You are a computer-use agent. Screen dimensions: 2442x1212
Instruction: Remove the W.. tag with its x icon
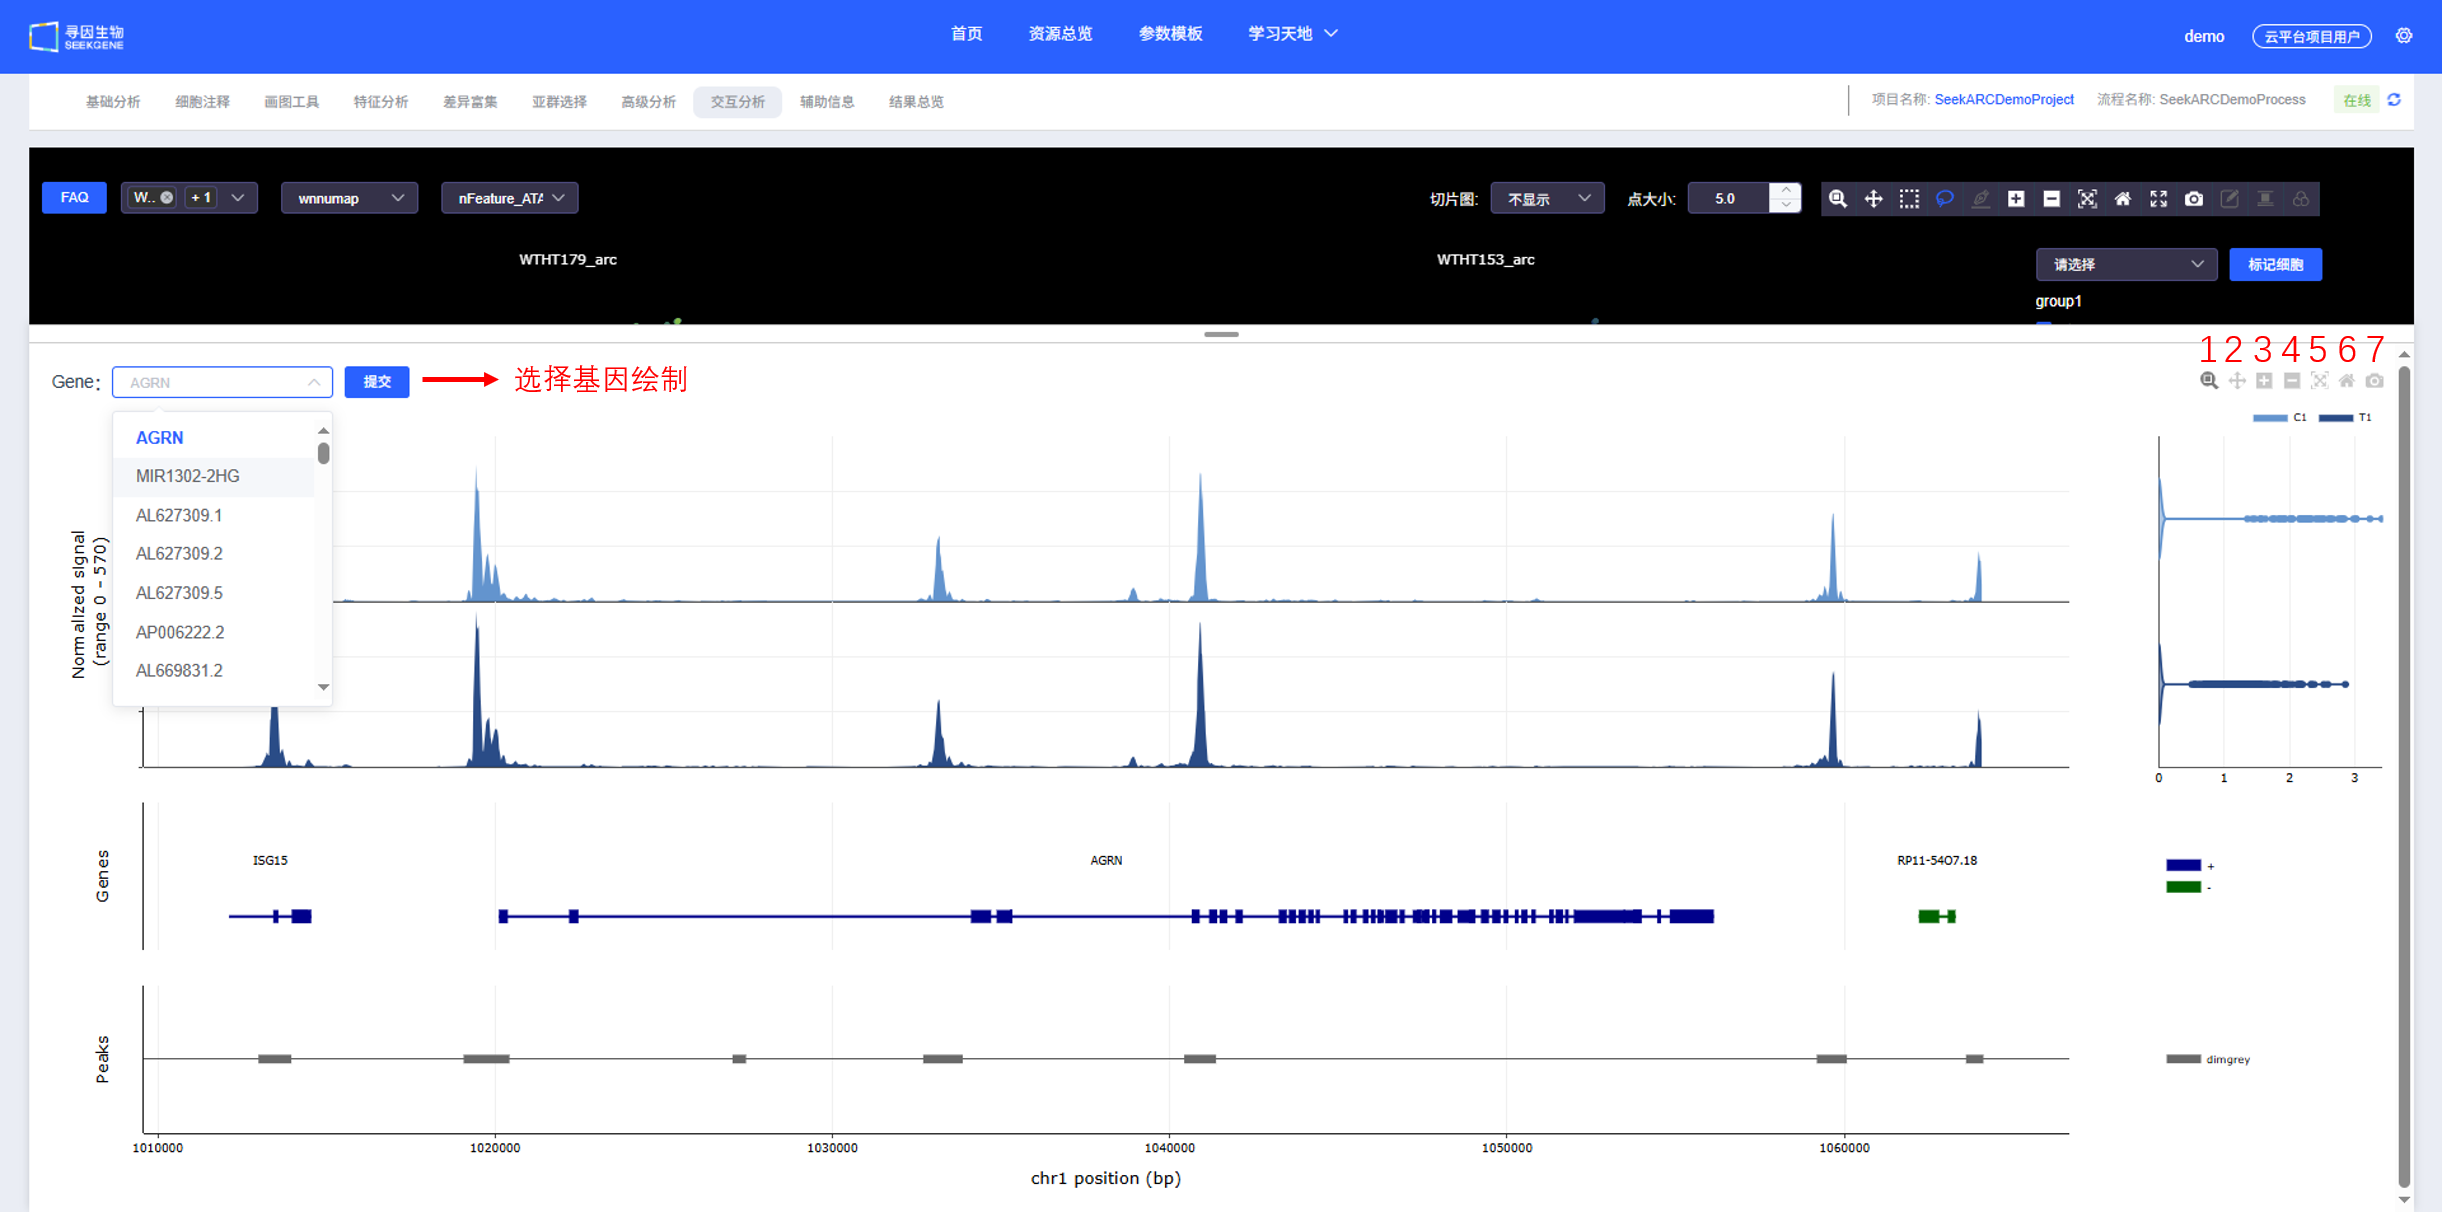click(167, 197)
